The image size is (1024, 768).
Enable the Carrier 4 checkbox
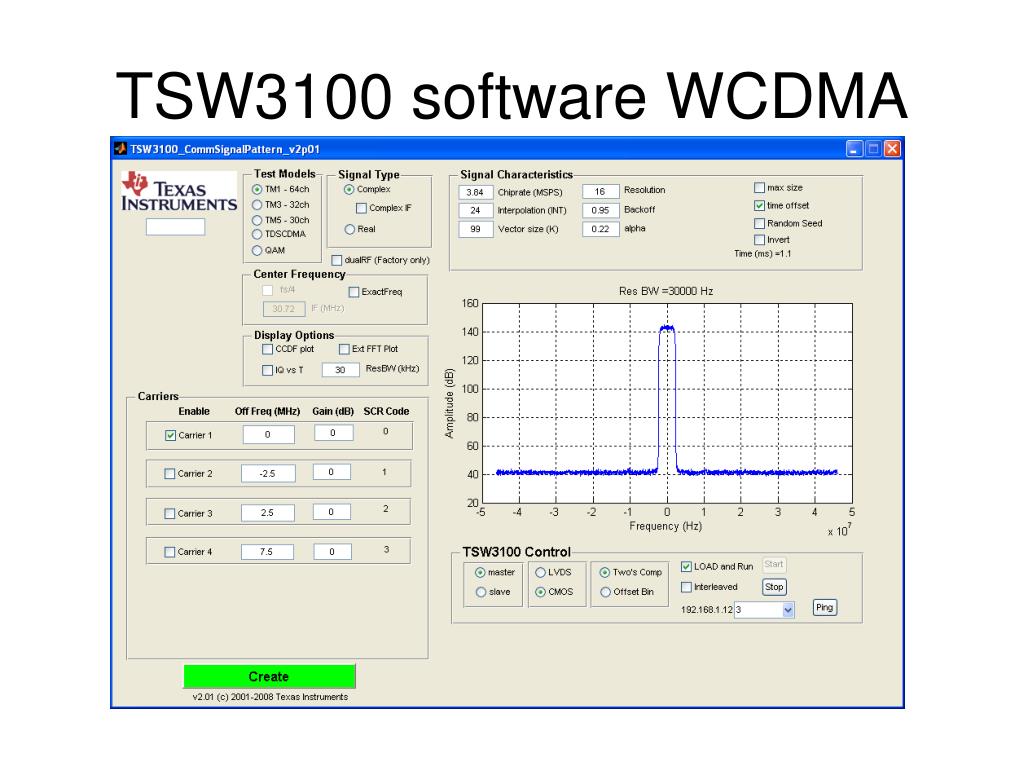(170, 552)
